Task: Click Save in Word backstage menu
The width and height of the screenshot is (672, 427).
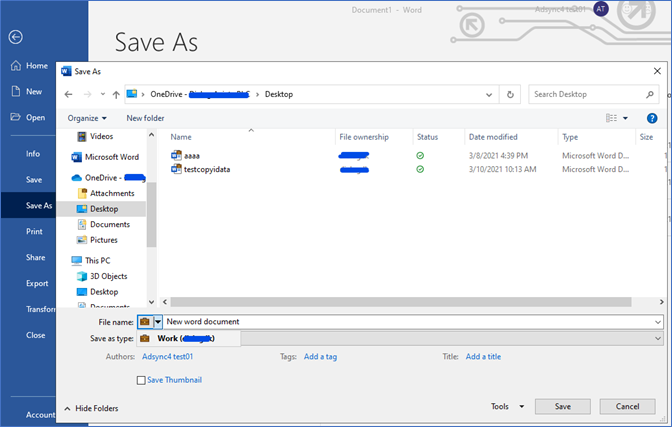Action: pos(34,180)
